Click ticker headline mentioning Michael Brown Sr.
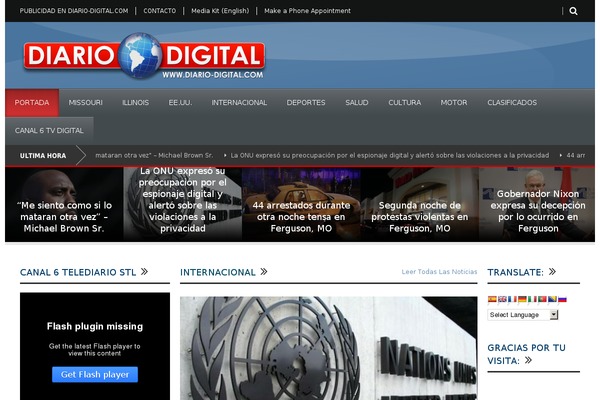 point(154,155)
